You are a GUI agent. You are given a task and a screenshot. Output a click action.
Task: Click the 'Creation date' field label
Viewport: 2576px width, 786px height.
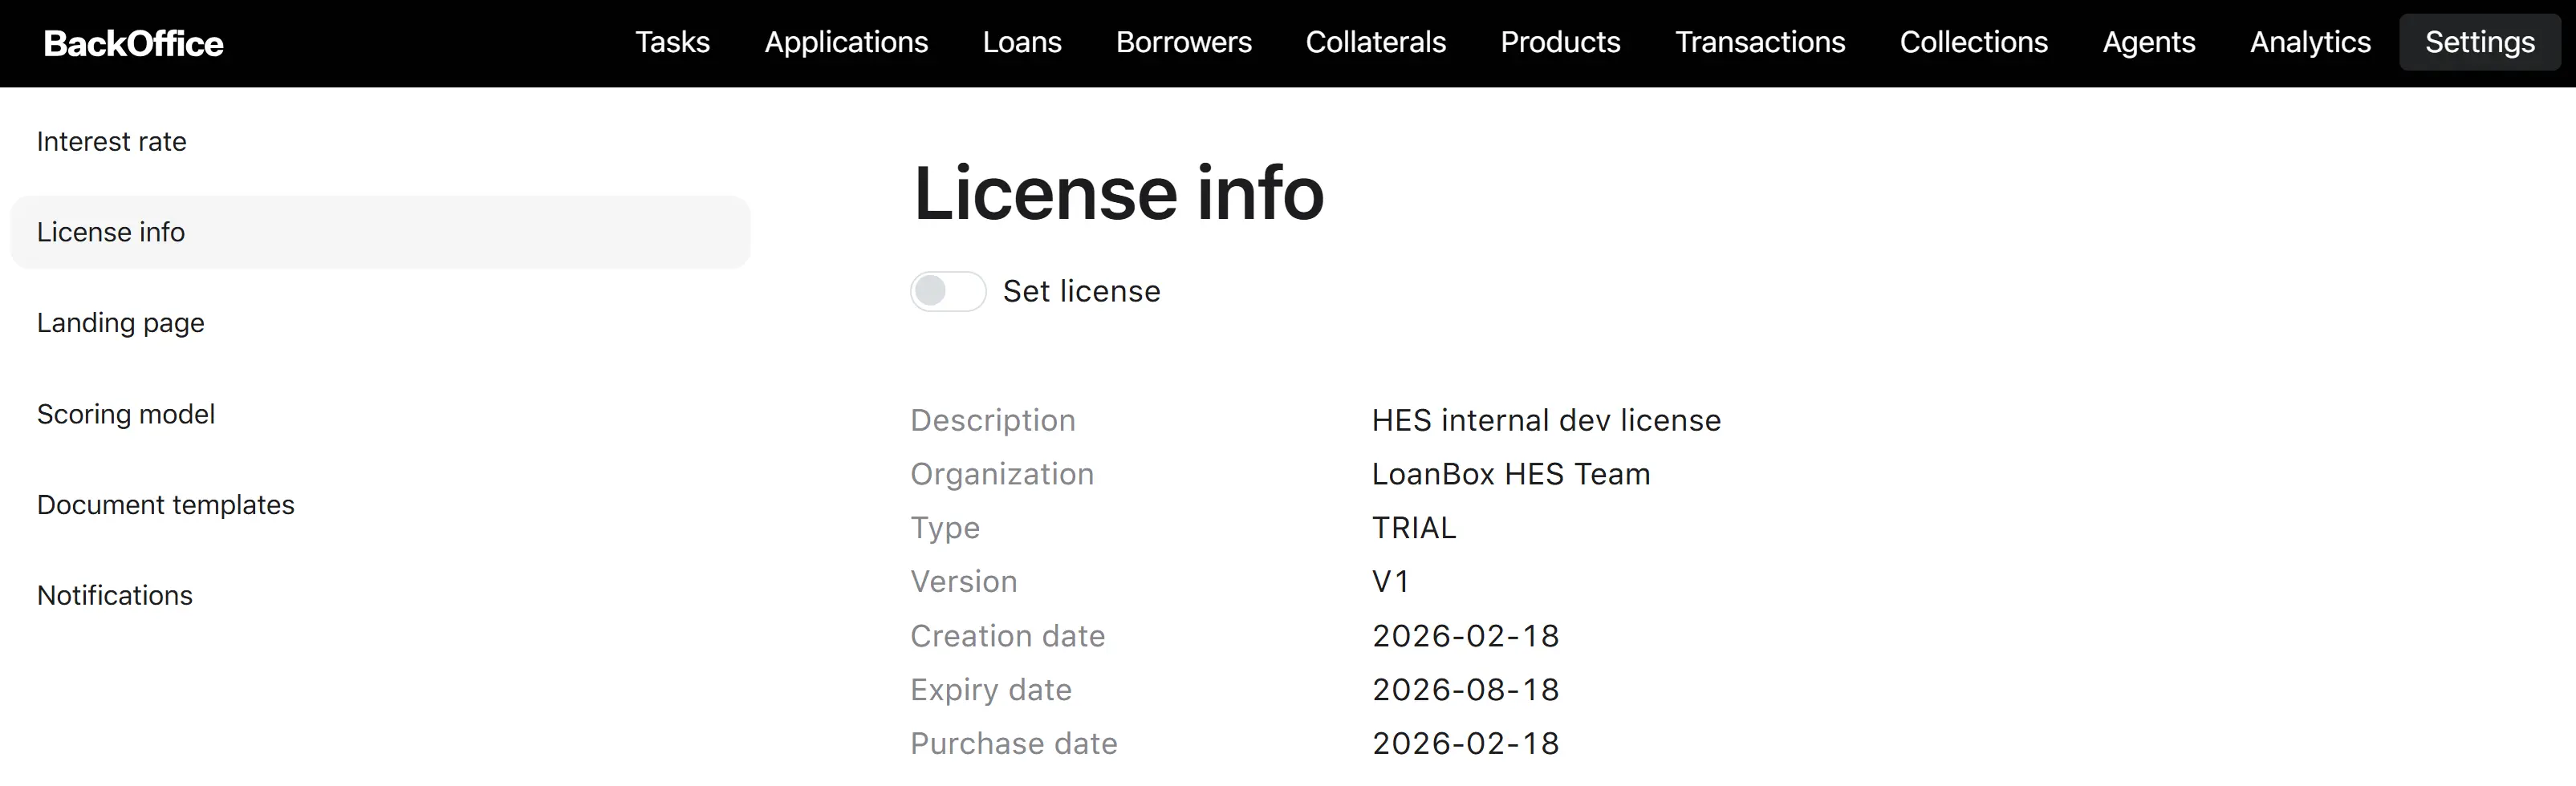pyautogui.click(x=1007, y=635)
